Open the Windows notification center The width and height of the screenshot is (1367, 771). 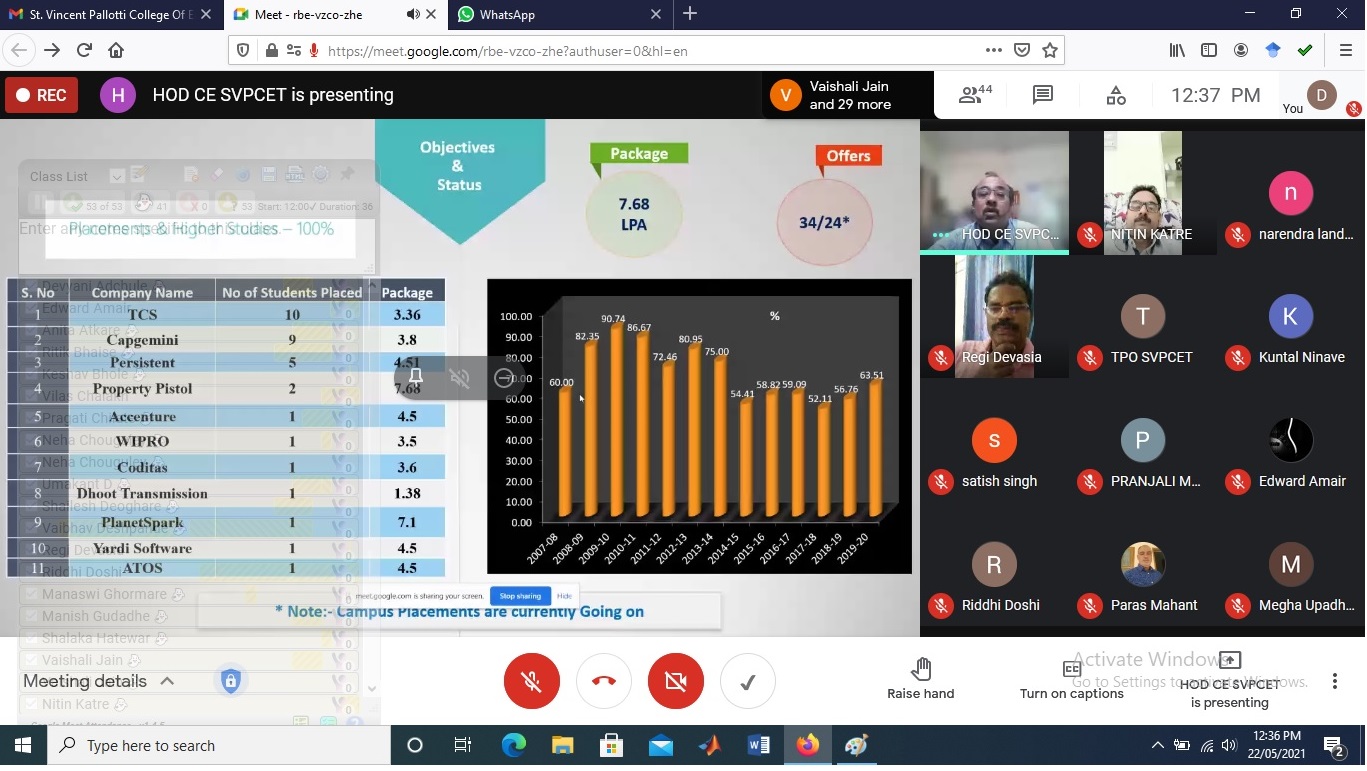[1333, 746]
